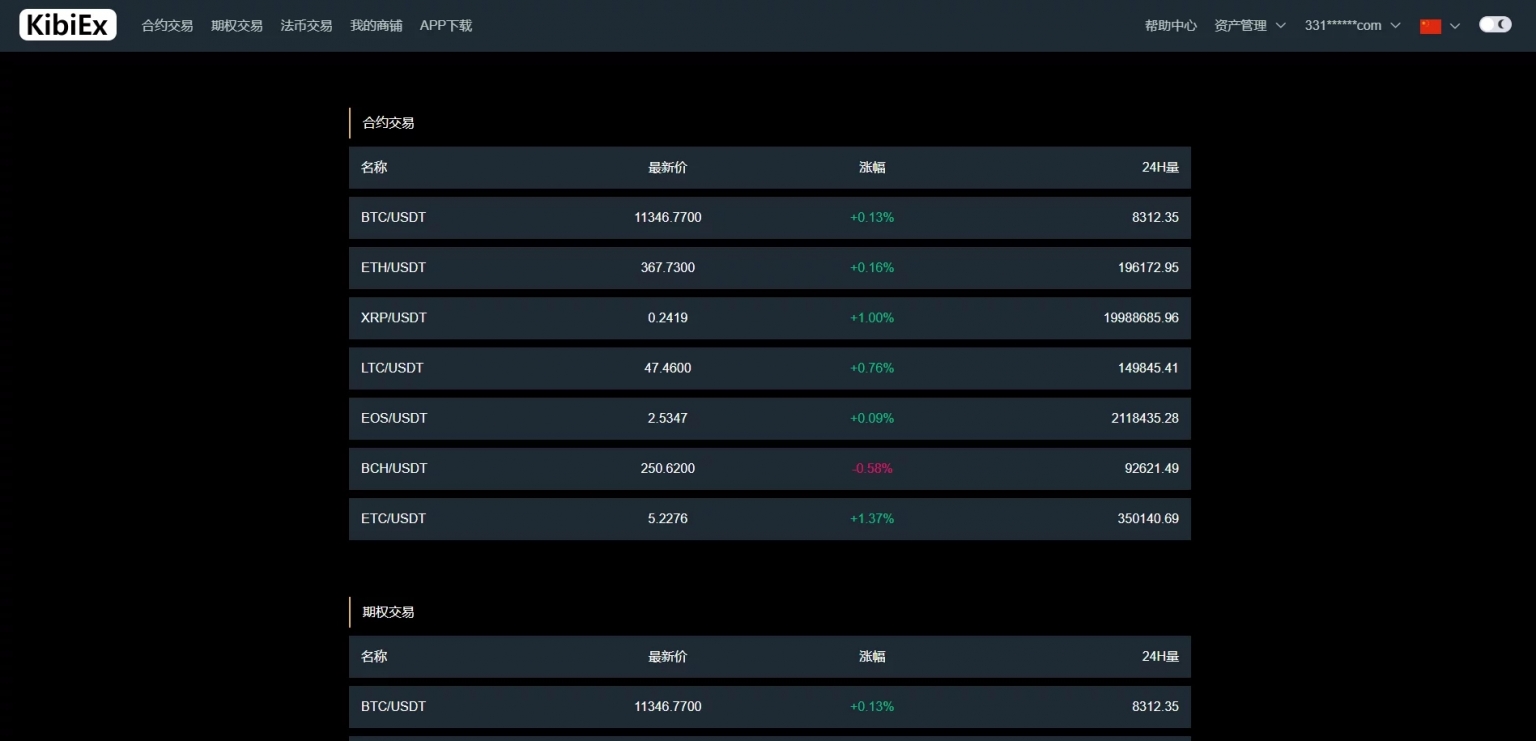Expand the 资产管理 dropdown
1536x741 pixels.
pos(1249,26)
